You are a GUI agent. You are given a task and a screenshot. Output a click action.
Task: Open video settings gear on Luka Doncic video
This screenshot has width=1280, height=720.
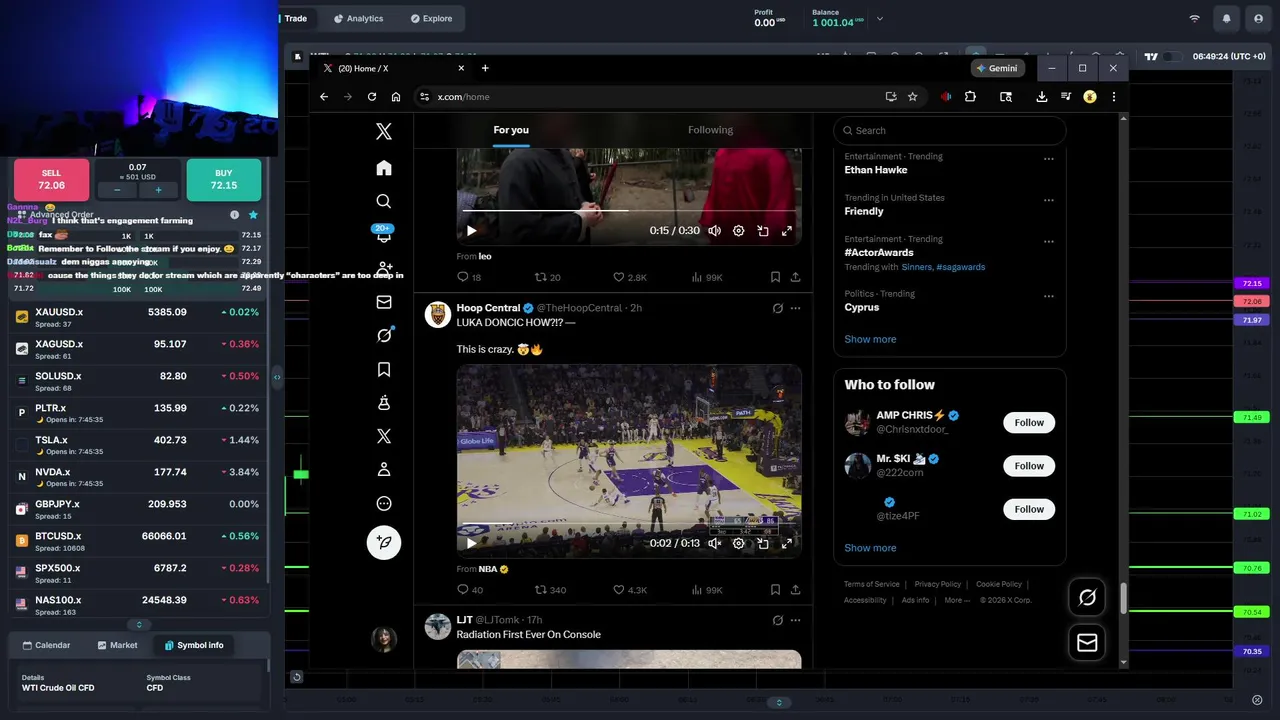[738, 543]
